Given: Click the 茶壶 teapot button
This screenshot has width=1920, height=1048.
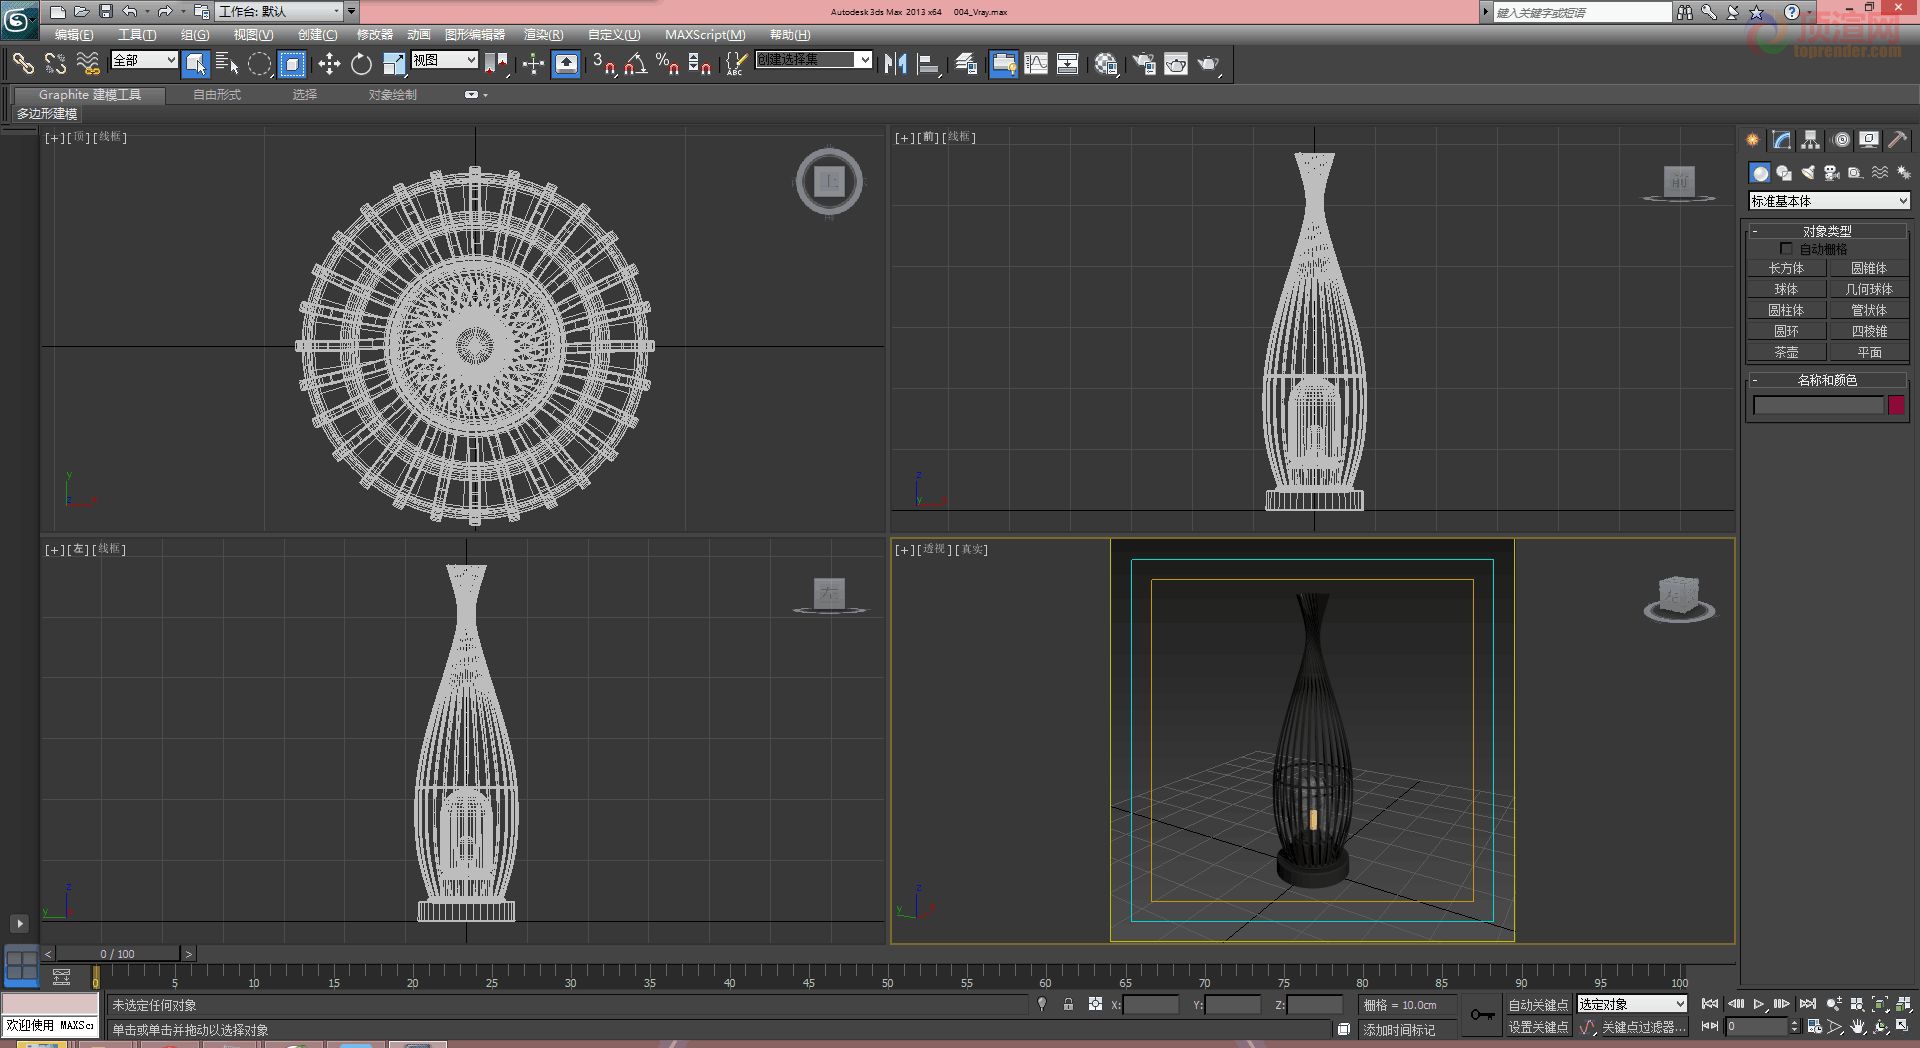Looking at the screenshot, I should [x=1786, y=352].
